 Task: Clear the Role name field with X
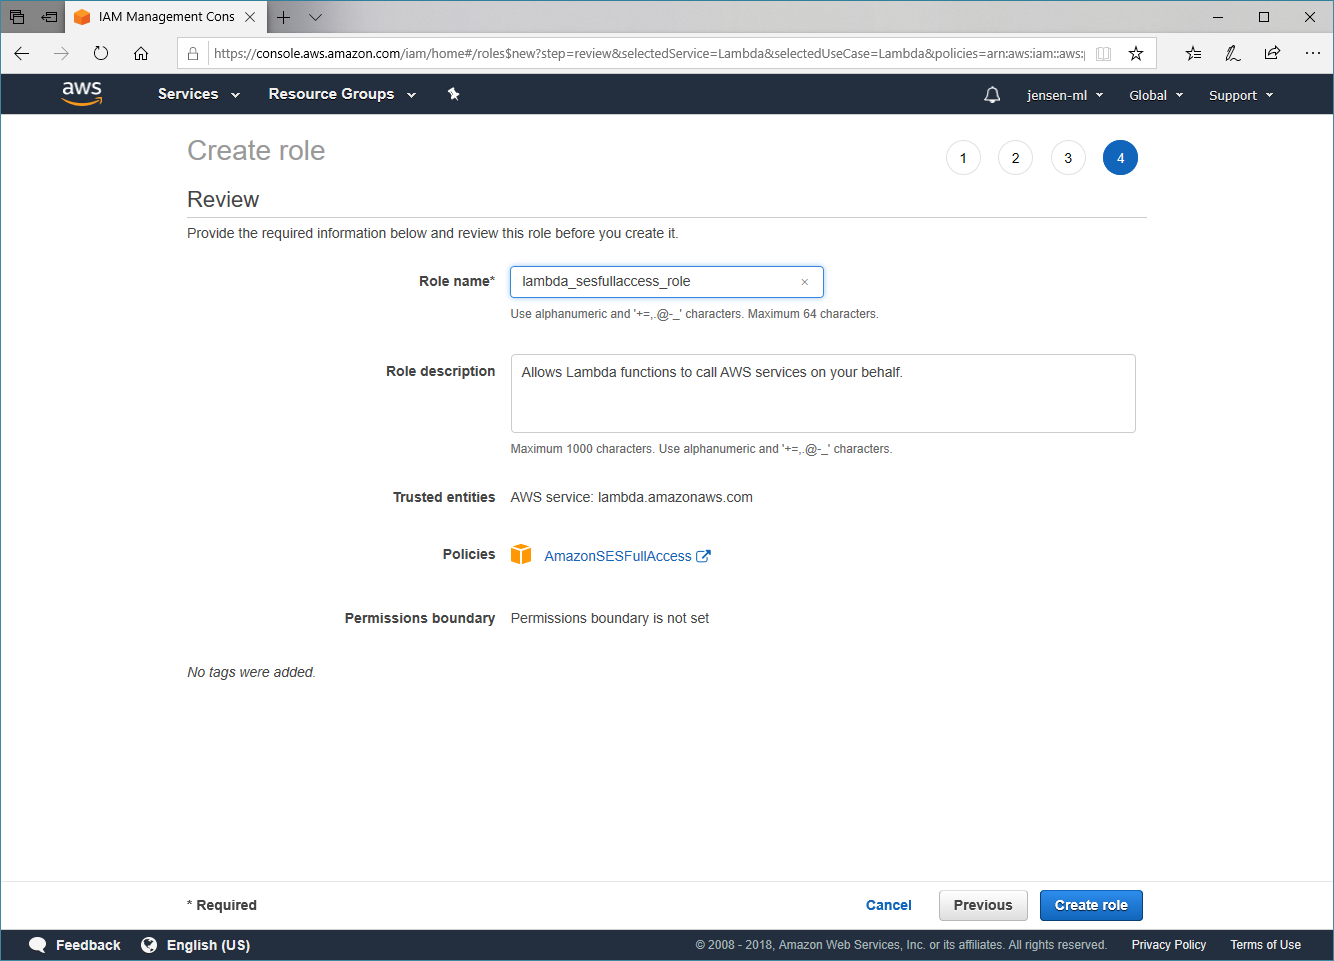coord(804,282)
